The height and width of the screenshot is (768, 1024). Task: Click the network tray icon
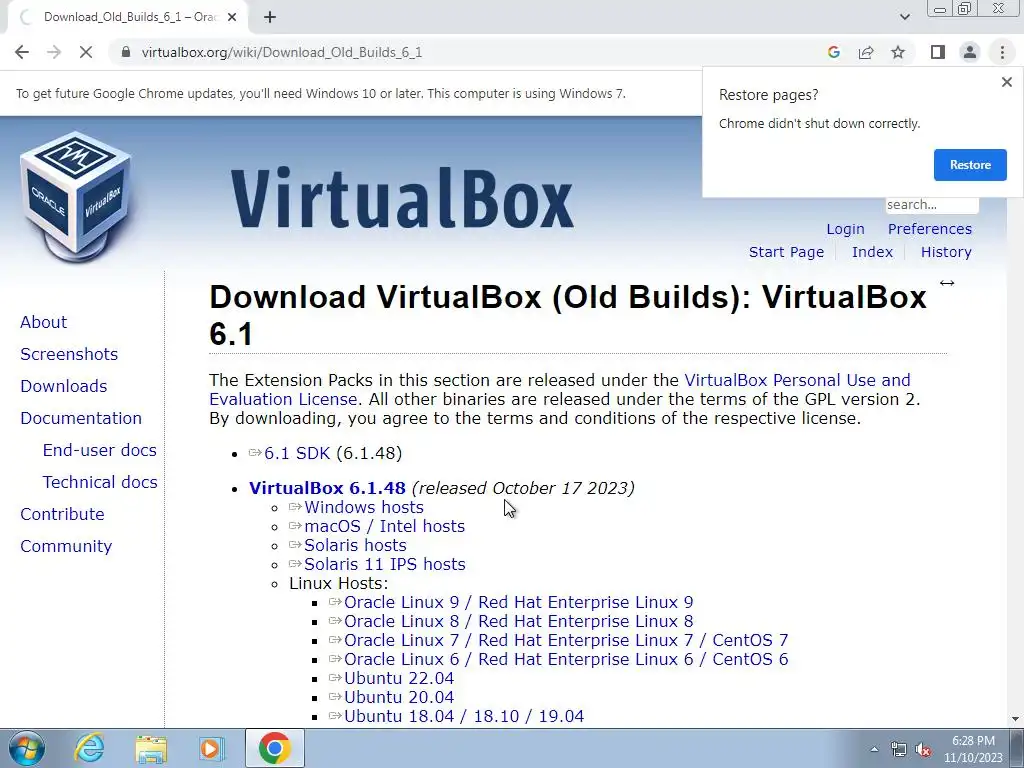[899, 750]
